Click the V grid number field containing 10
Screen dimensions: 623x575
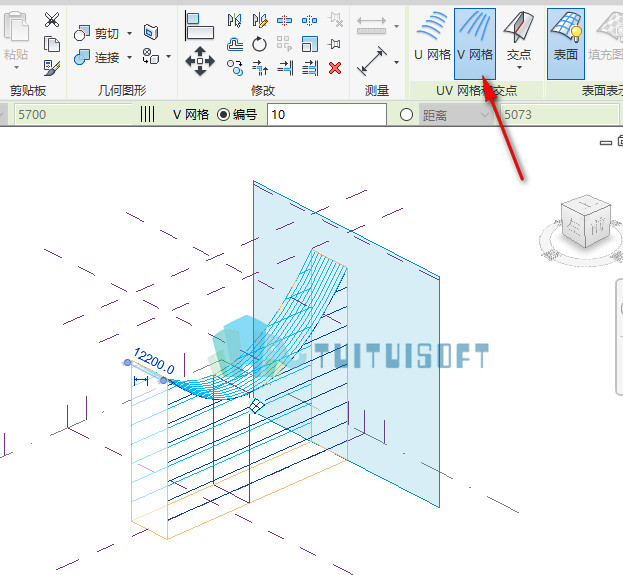pyautogui.click(x=327, y=115)
